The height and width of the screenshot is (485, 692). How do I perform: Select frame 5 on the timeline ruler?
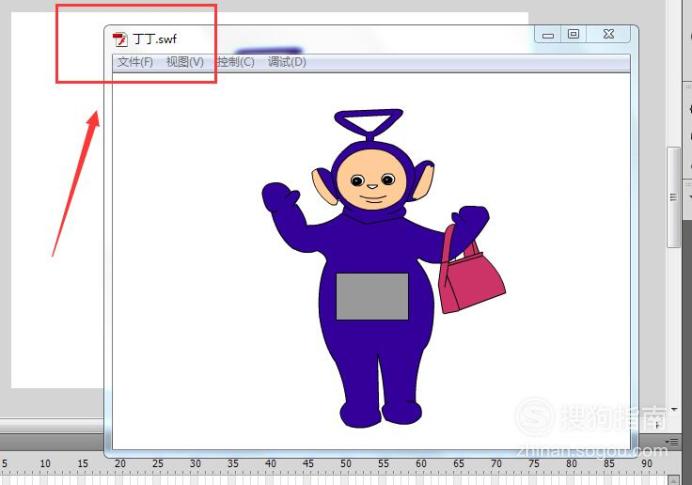[5, 464]
